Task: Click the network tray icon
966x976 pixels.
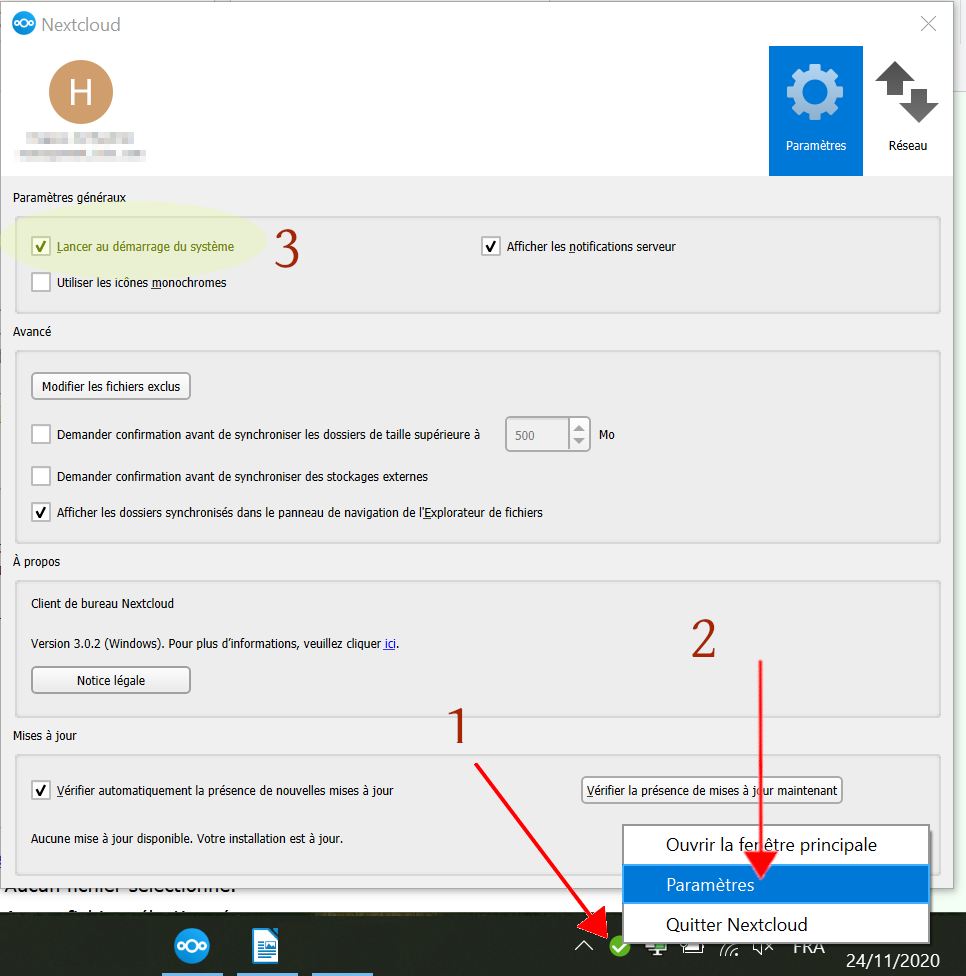Action: point(655,948)
